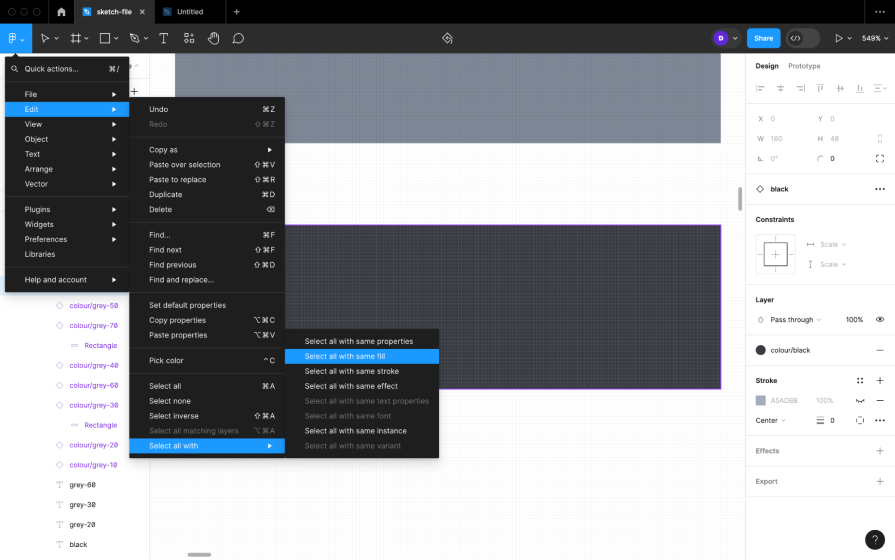Click the blue Share button
The height and width of the screenshot is (560, 895).
point(763,38)
